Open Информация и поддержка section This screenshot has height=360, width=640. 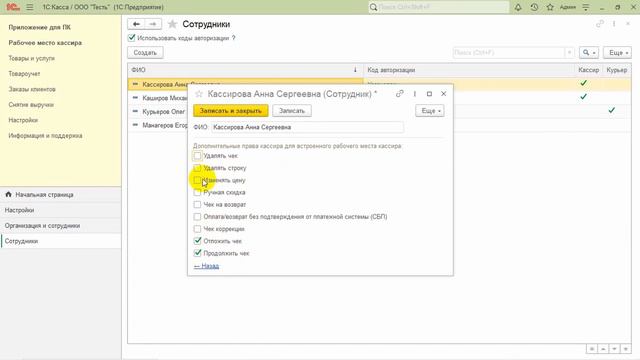(45, 136)
